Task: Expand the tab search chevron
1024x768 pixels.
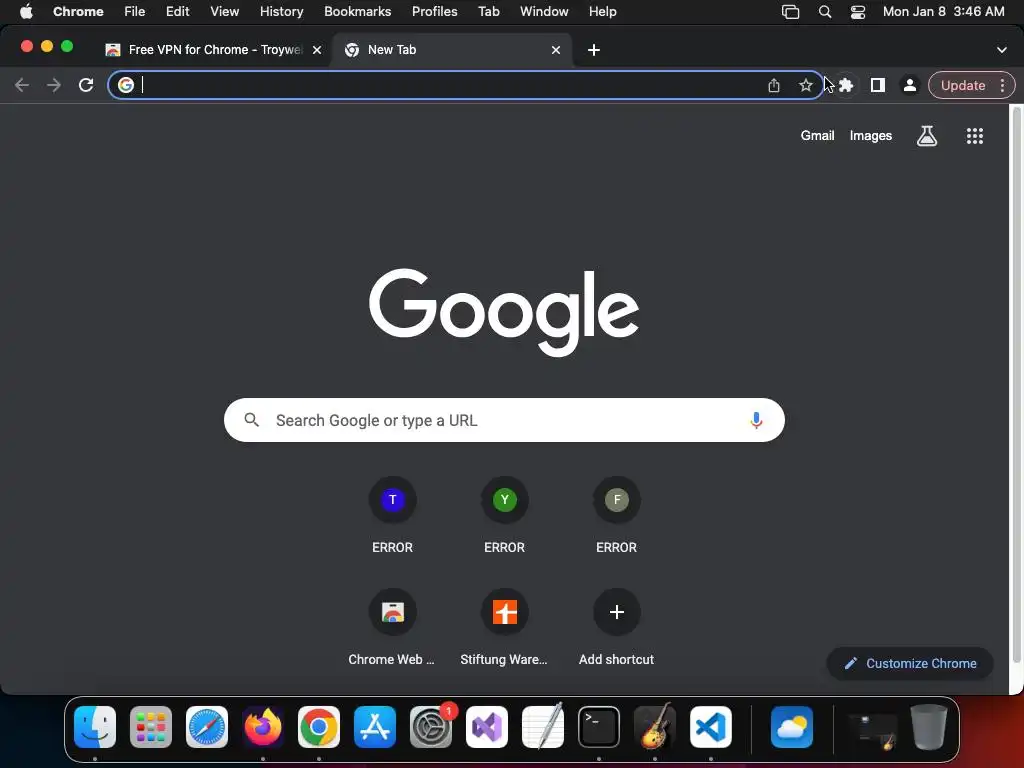Action: (x=1001, y=50)
